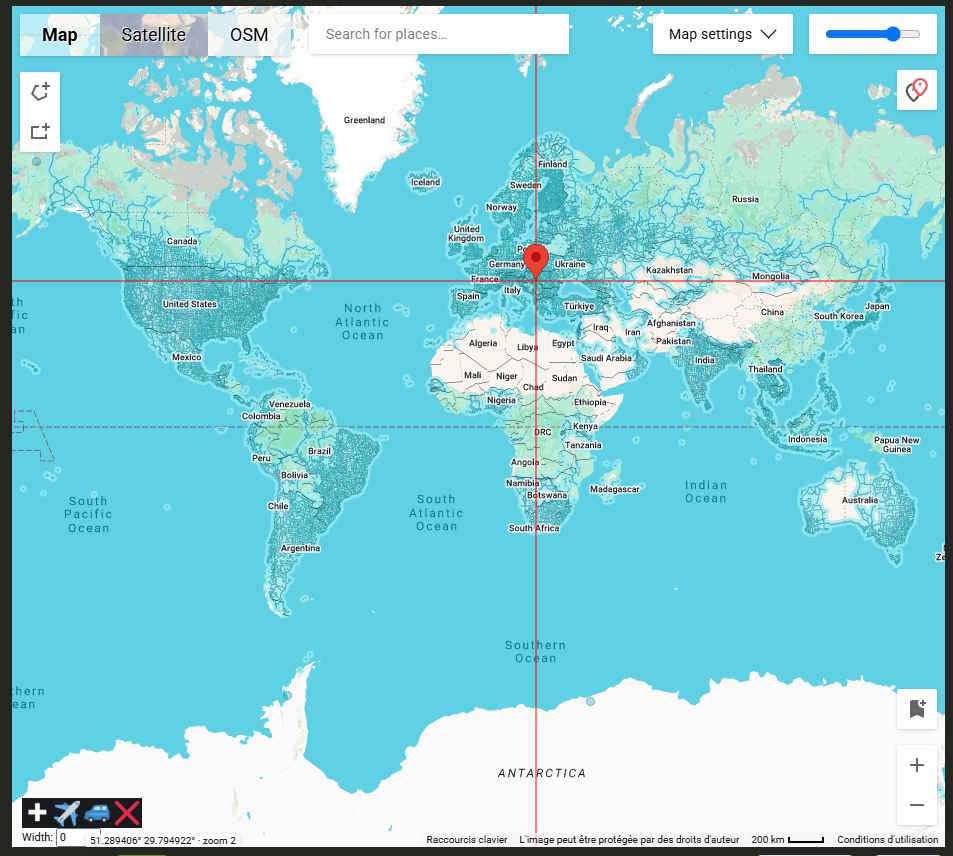Switch to the OSM view tab
The image size is (953, 856).
[249, 35]
